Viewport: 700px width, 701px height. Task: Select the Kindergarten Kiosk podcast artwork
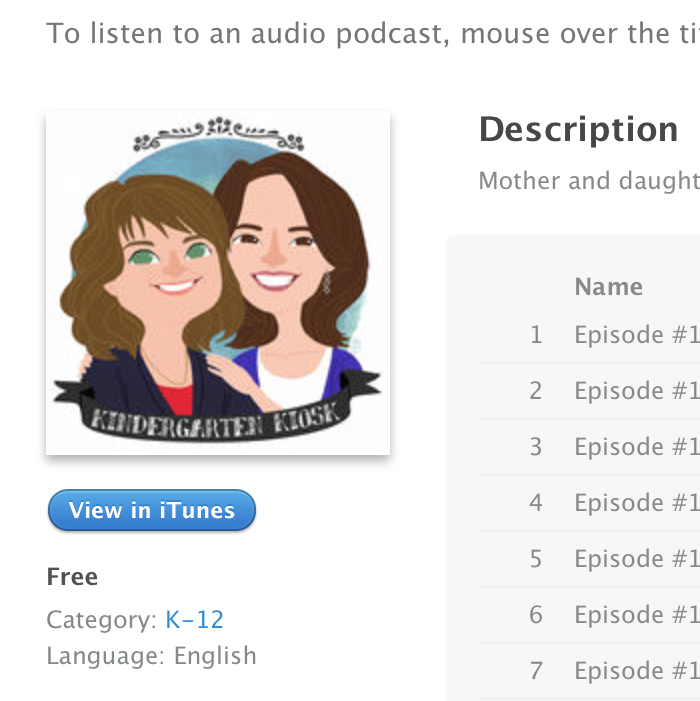(x=218, y=283)
